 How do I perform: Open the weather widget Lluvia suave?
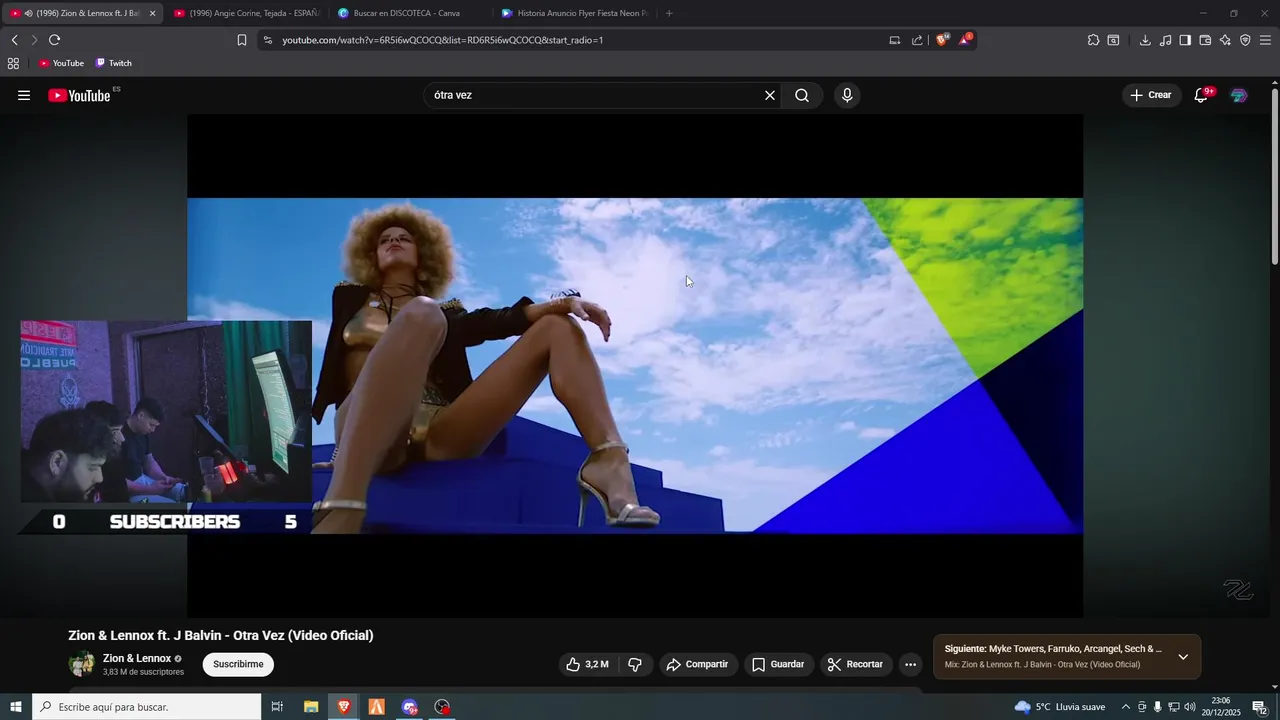[1060, 707]
